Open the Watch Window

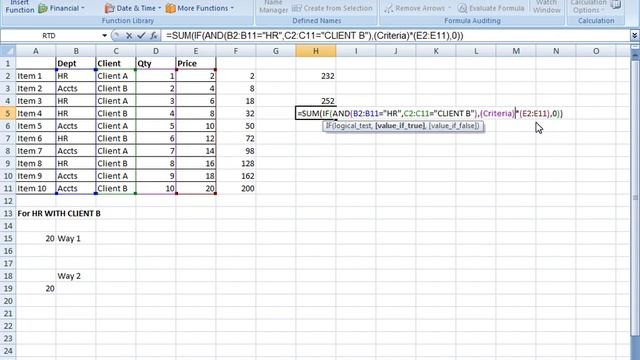pyautogui.click(x=547, y=7)
